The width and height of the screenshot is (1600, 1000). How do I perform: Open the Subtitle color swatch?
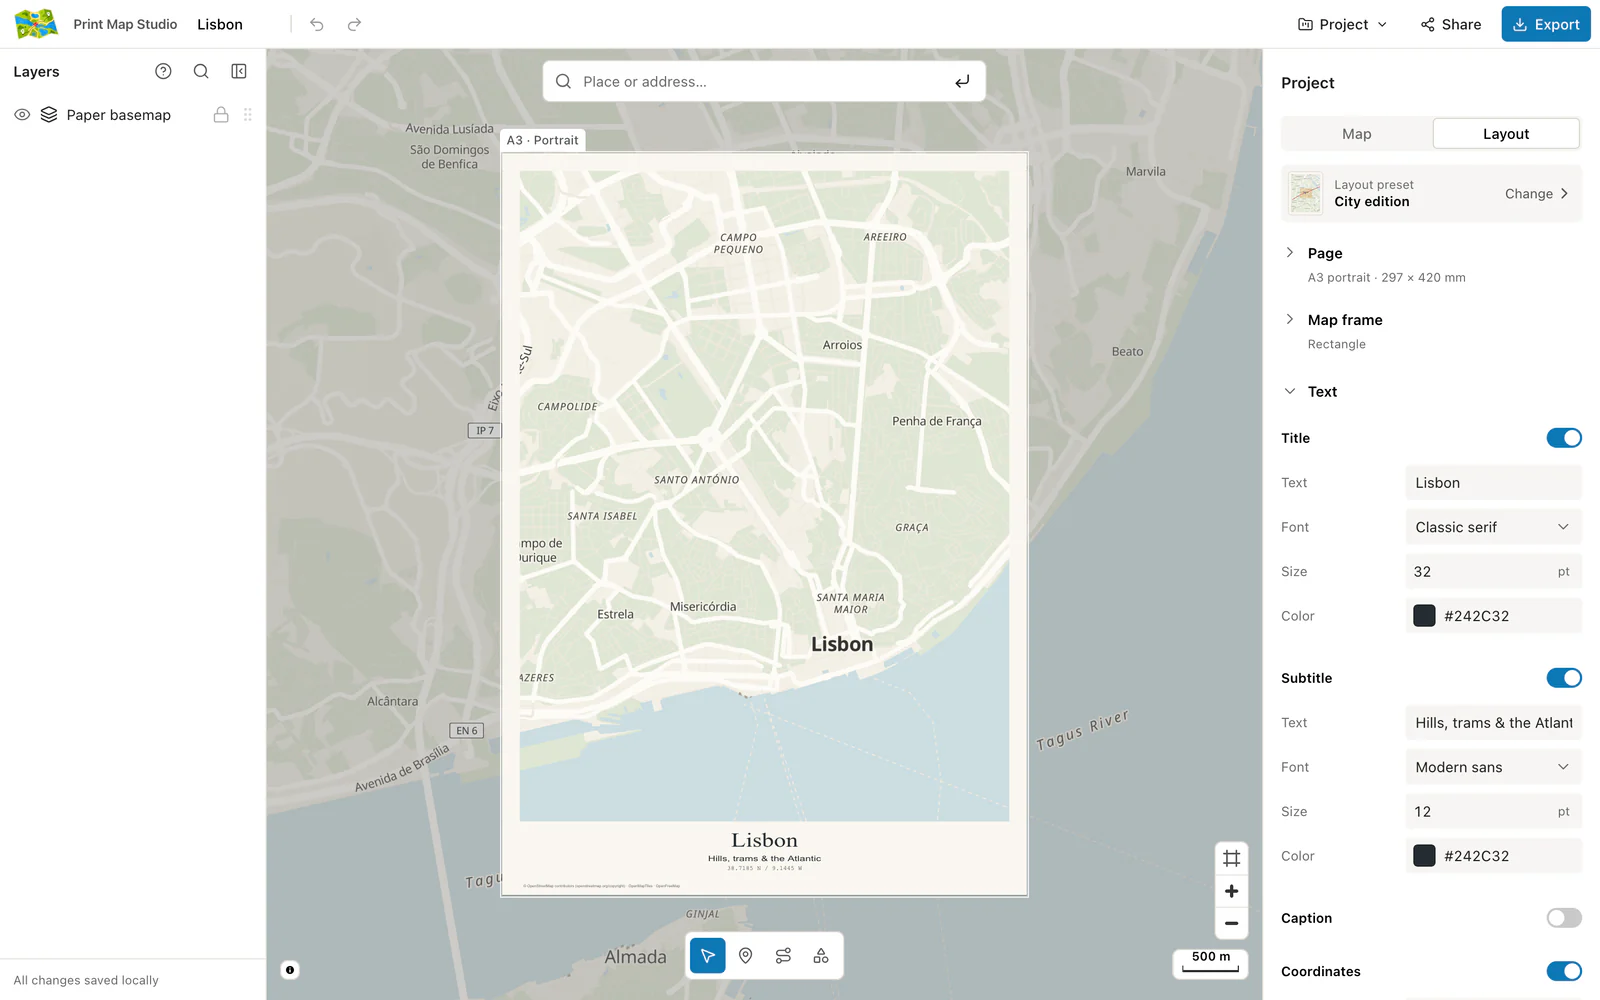coord(1424,856)
